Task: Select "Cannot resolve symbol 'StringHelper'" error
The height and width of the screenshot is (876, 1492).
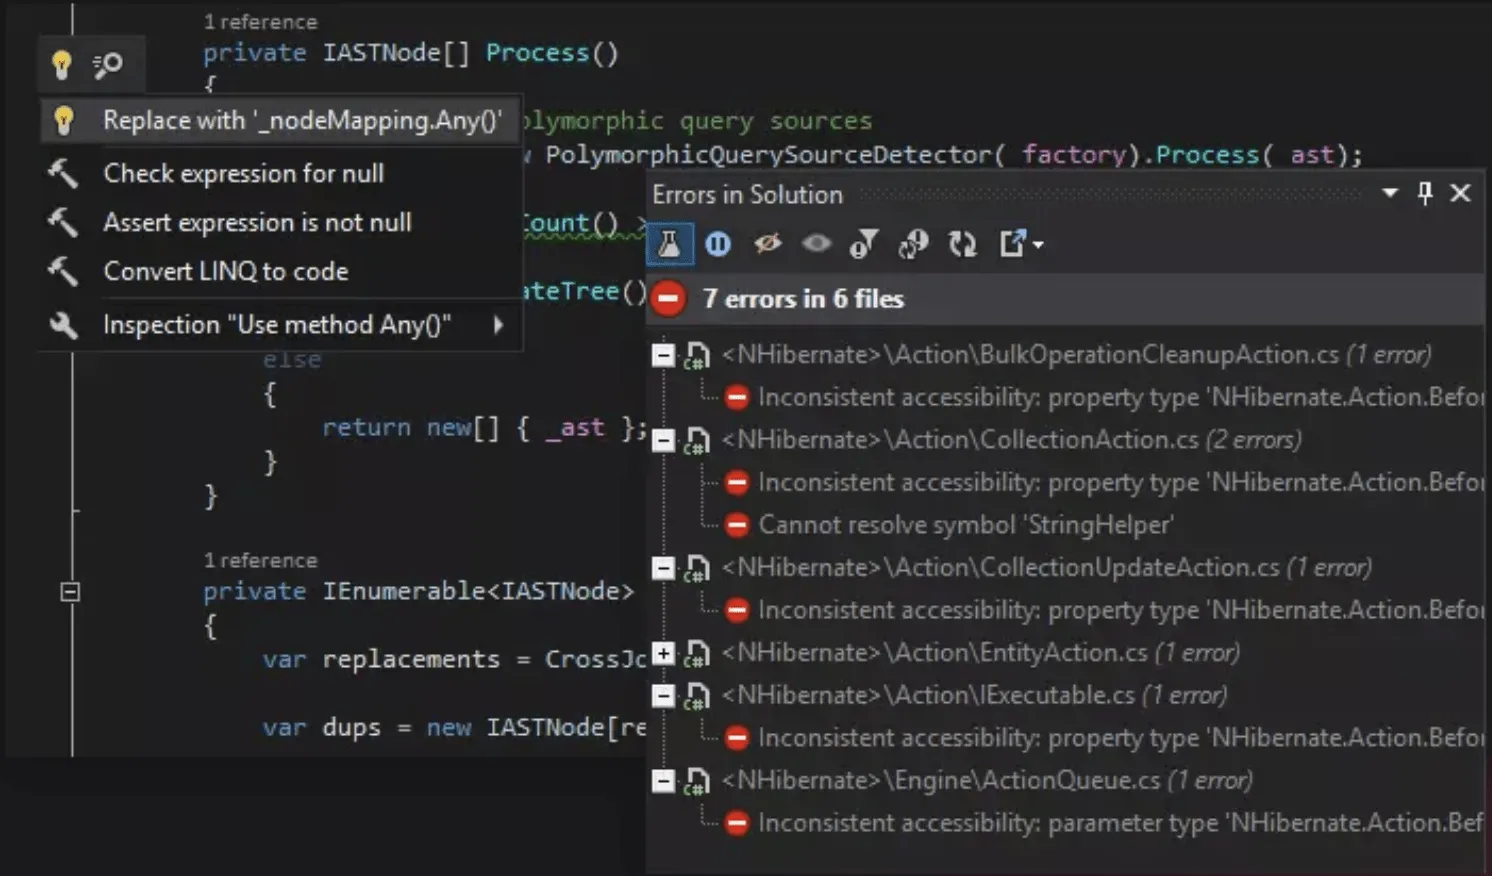Action: click(x=965, y=524)
